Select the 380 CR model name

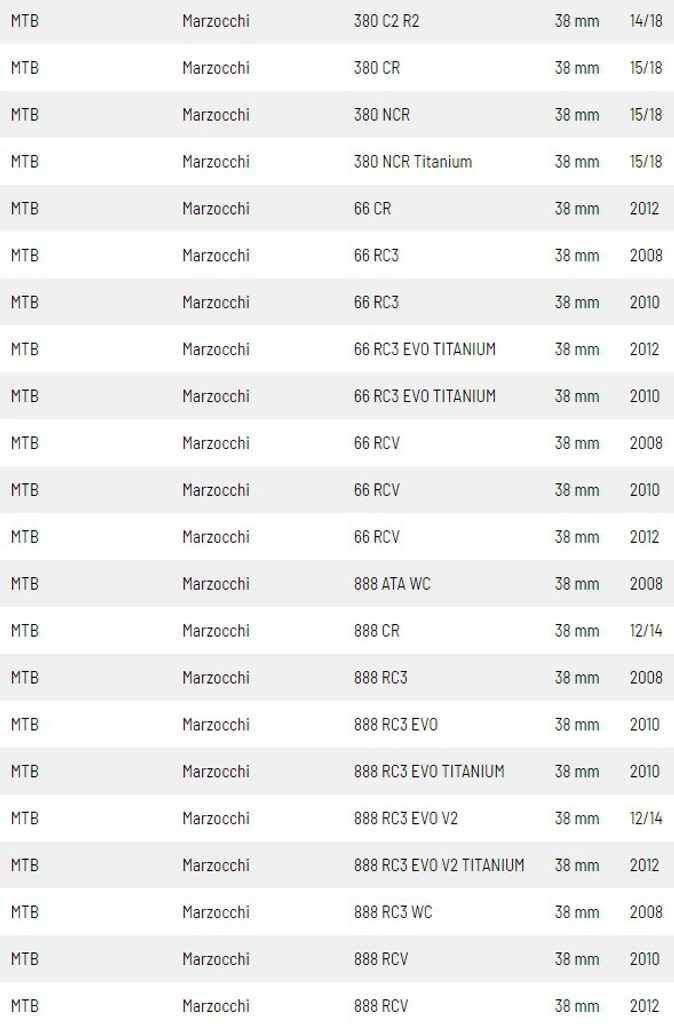pyautogui.click(x=377, y=68)
